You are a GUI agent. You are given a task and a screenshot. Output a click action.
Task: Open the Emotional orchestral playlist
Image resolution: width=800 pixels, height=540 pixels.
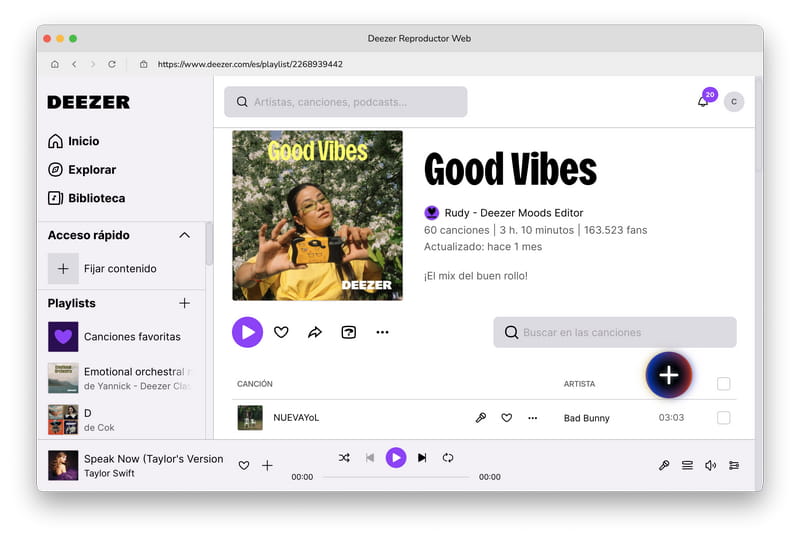(121, 378)
